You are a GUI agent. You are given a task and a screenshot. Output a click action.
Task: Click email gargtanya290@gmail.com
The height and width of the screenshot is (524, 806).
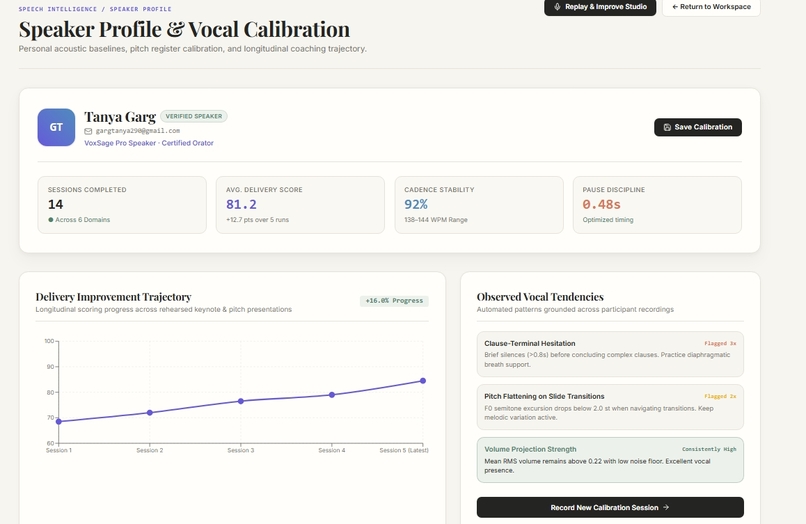click(x=138, y=131)
